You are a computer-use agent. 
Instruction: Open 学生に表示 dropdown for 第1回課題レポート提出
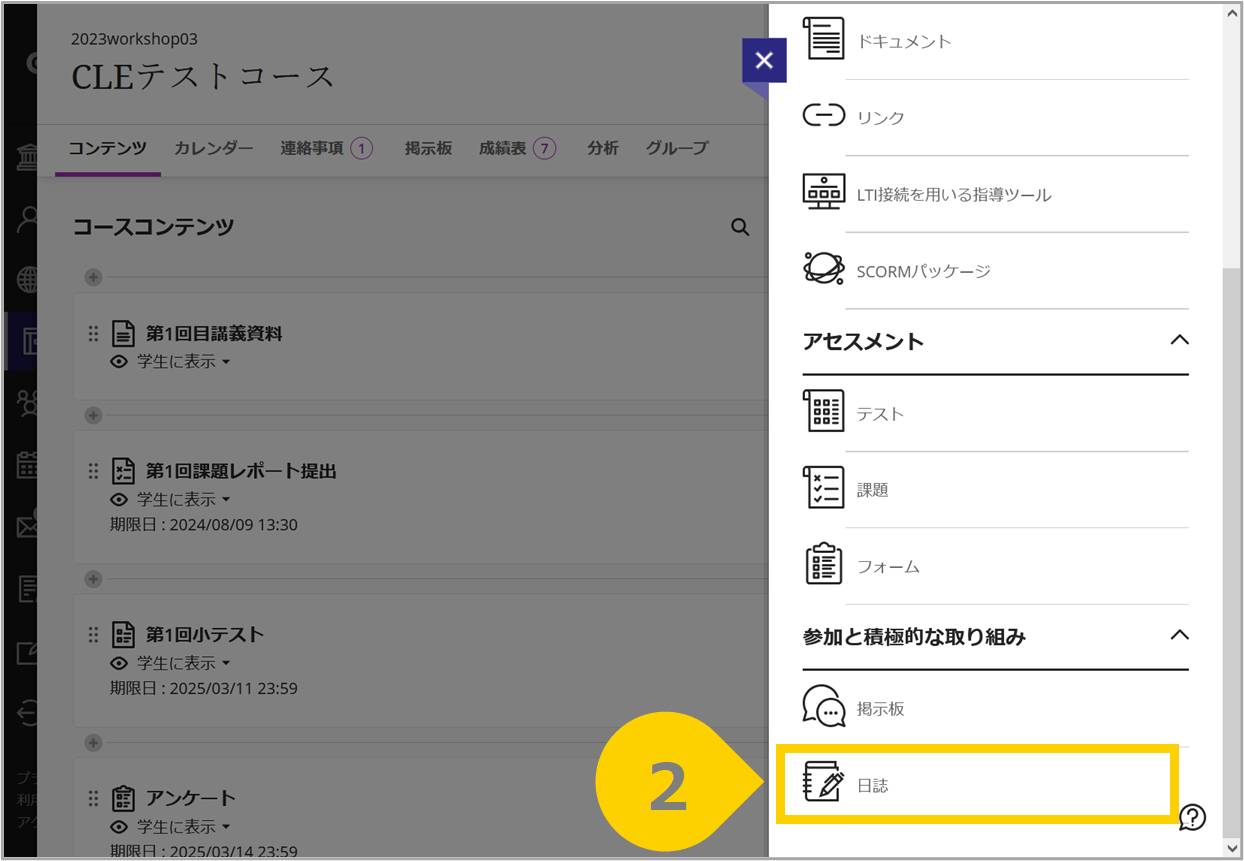point(183,500)
